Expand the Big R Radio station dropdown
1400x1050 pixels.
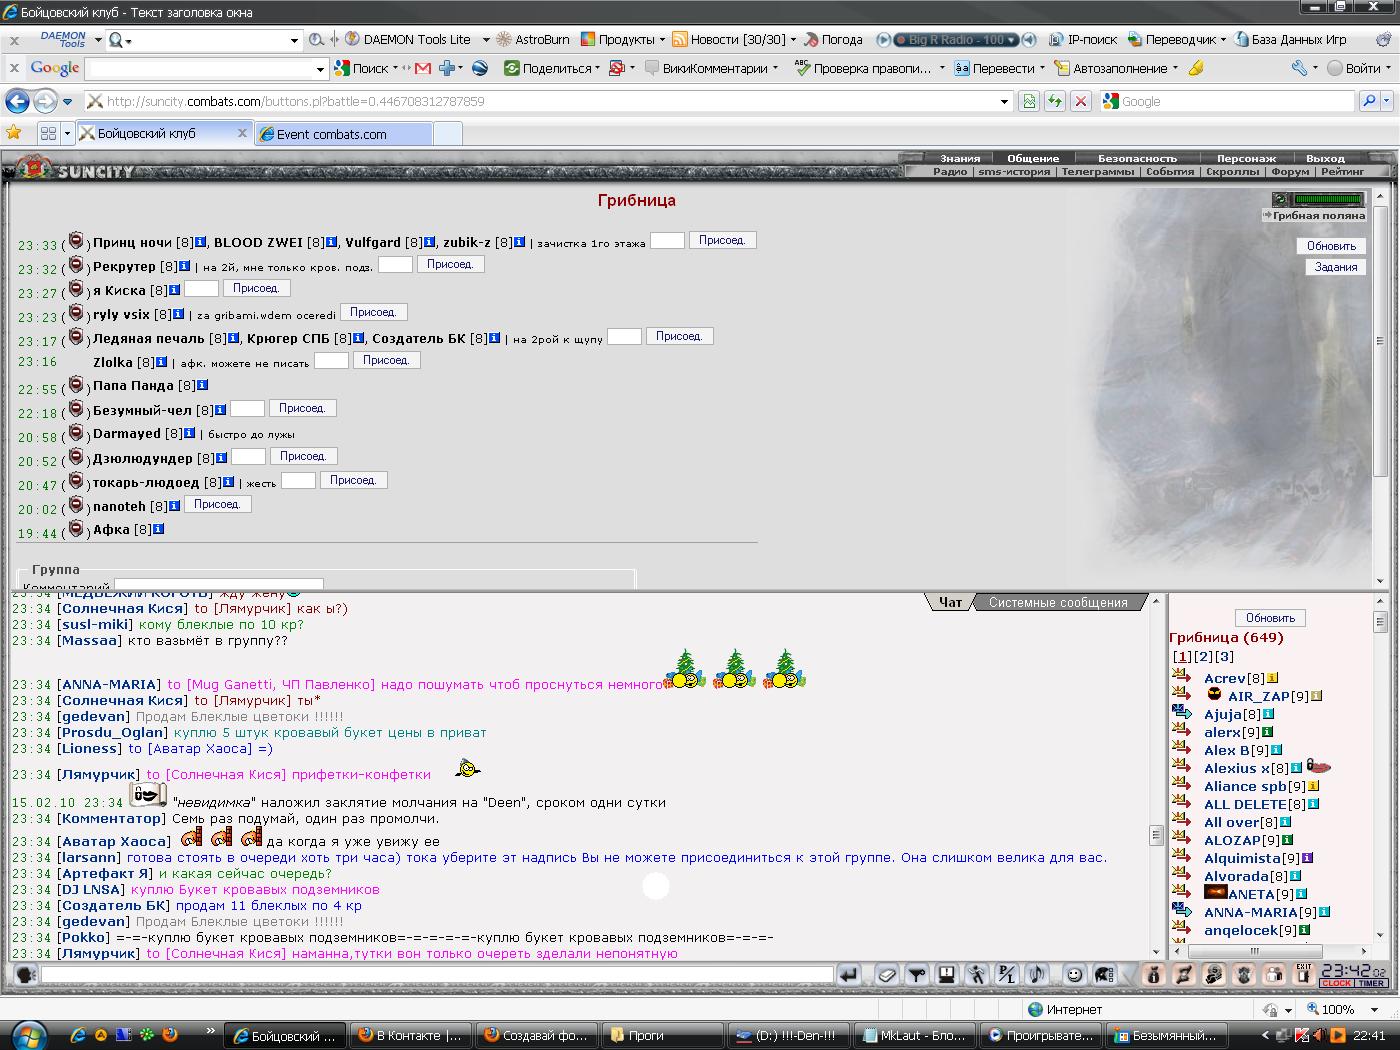coord(1012,40)
